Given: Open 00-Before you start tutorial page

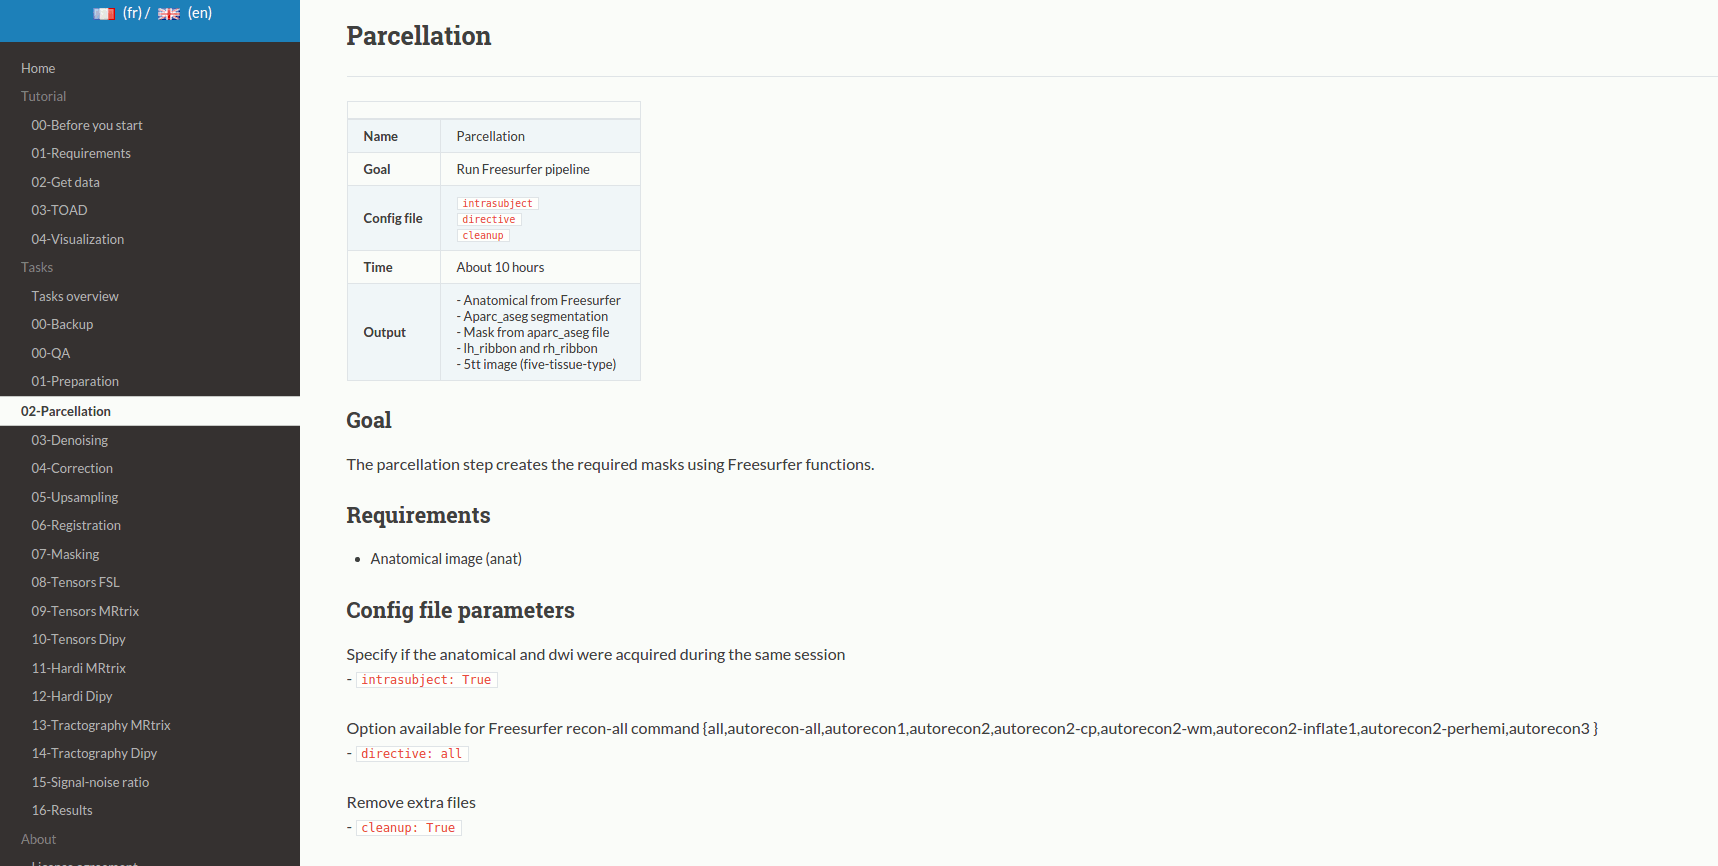Looking at the screenshot, I should 87,125.
